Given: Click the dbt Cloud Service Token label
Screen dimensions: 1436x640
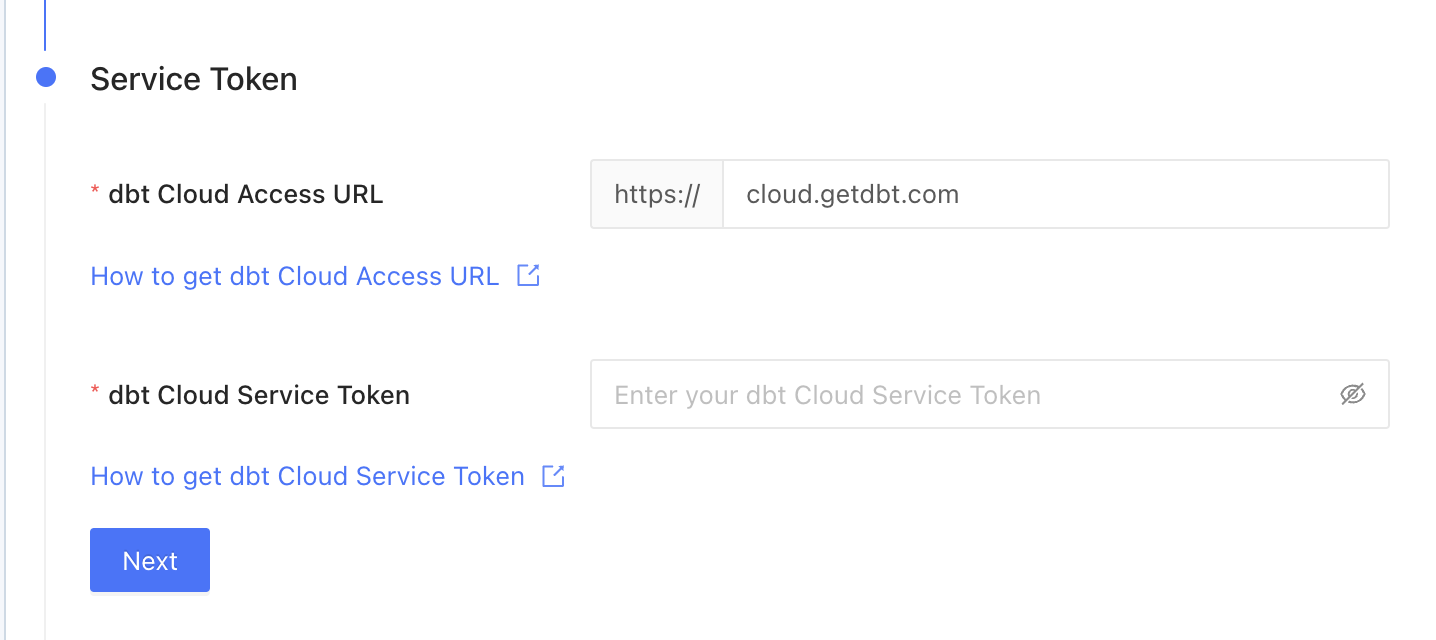Looking at the screenshot, I should (259, 395).
